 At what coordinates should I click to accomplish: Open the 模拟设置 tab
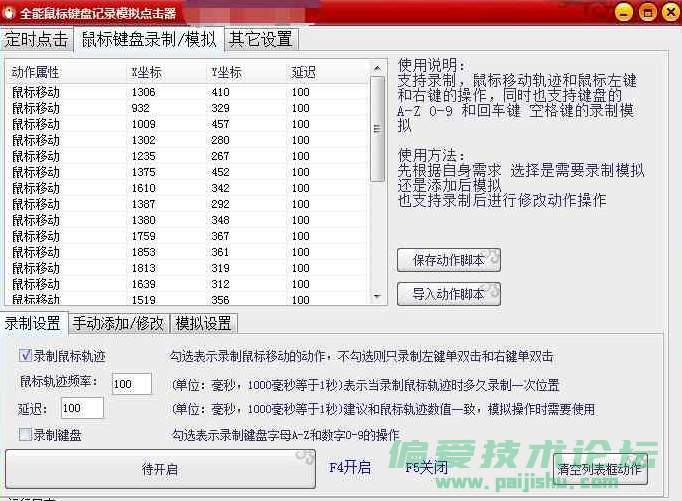pyautogui.click(x=204, y=323)
